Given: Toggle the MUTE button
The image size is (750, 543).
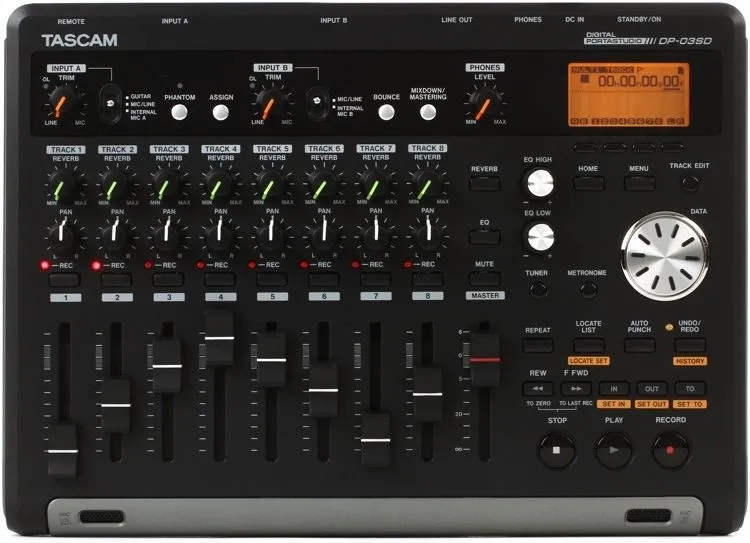Looking at the screenshot, I should (485, 279).
